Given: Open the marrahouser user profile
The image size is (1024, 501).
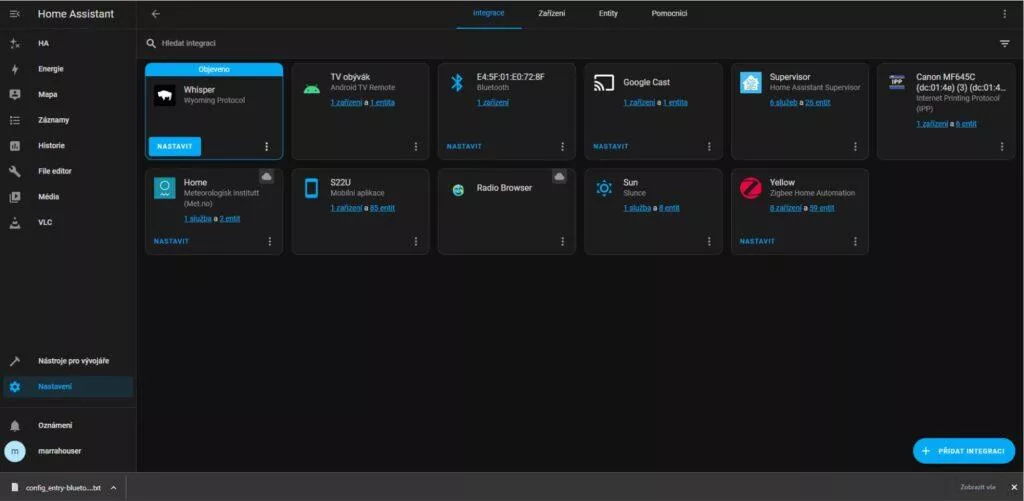Looking at the screenshot, I should point(68,451).
